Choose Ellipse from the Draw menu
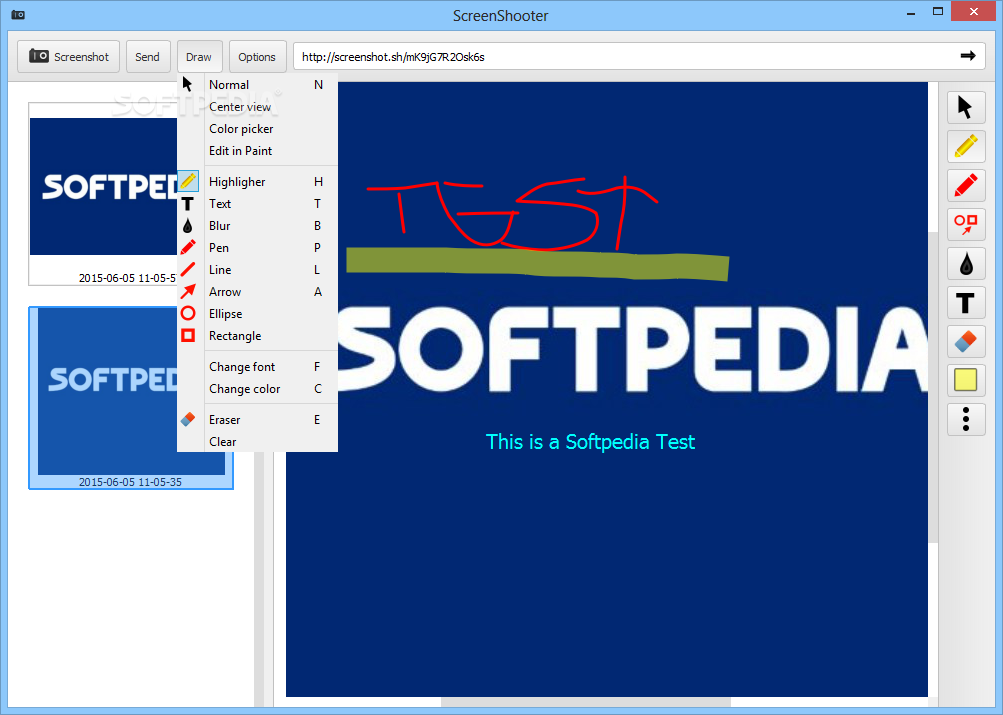The height and width of the screenshot is (715, 1003). pyautogui.click(x=257, y=314)
